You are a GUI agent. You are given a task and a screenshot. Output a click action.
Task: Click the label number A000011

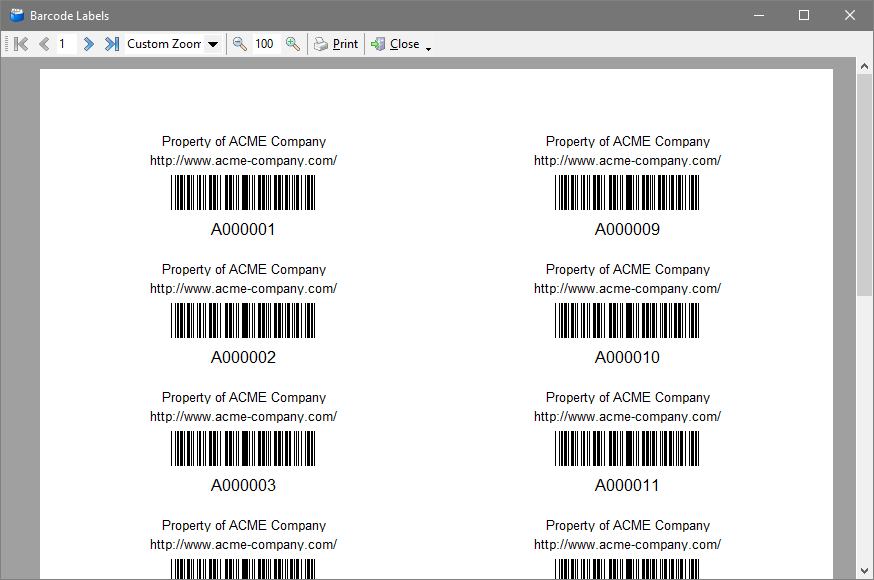[x=627, y=486]
